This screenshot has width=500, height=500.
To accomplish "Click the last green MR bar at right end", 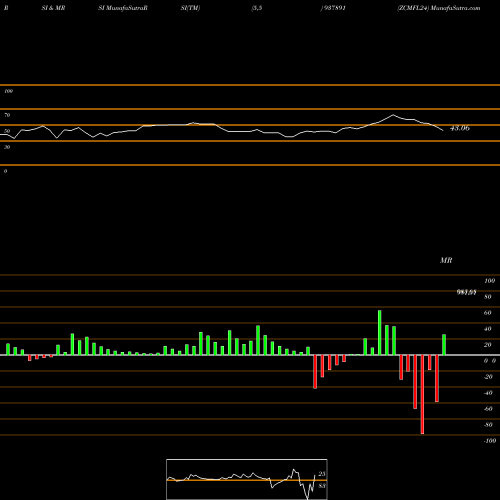I will coord(444,345).
